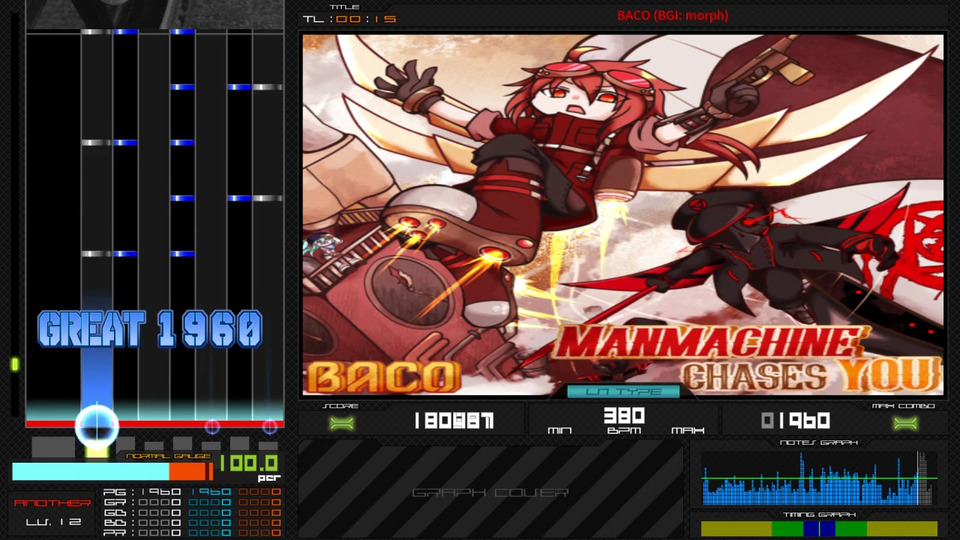Click the LN TYPE label under artwork
Image resolution: width=960 pixels, height=540 pixels.
click(x=624, y=391)
